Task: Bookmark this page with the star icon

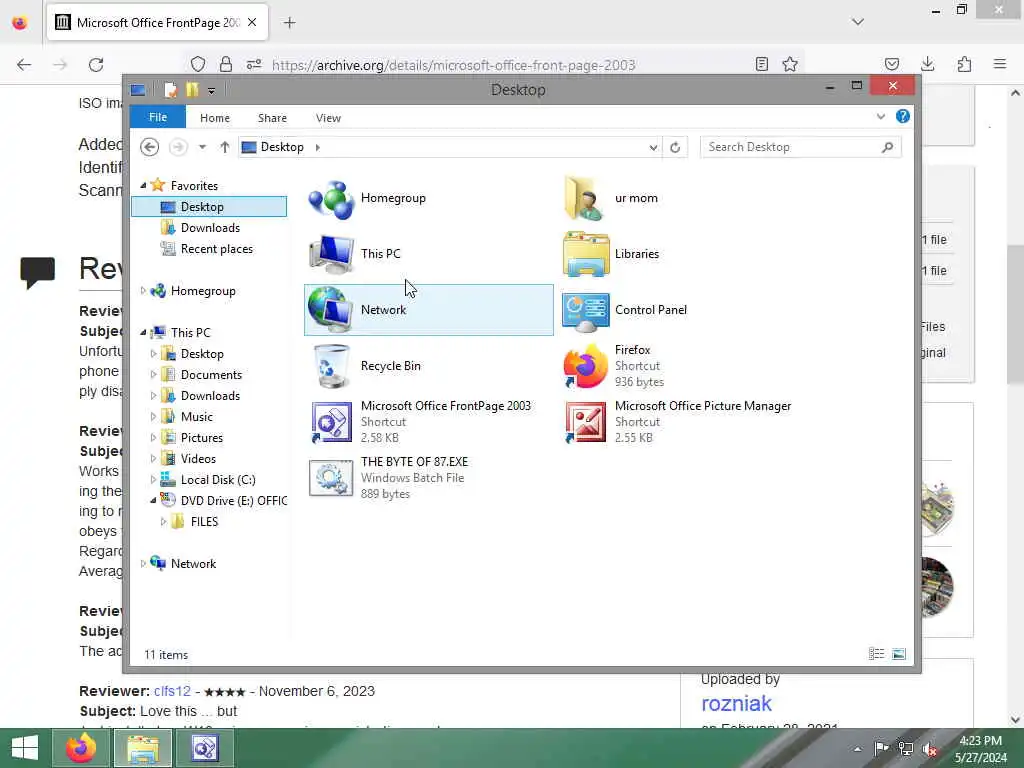Action: tap(790, 64)
